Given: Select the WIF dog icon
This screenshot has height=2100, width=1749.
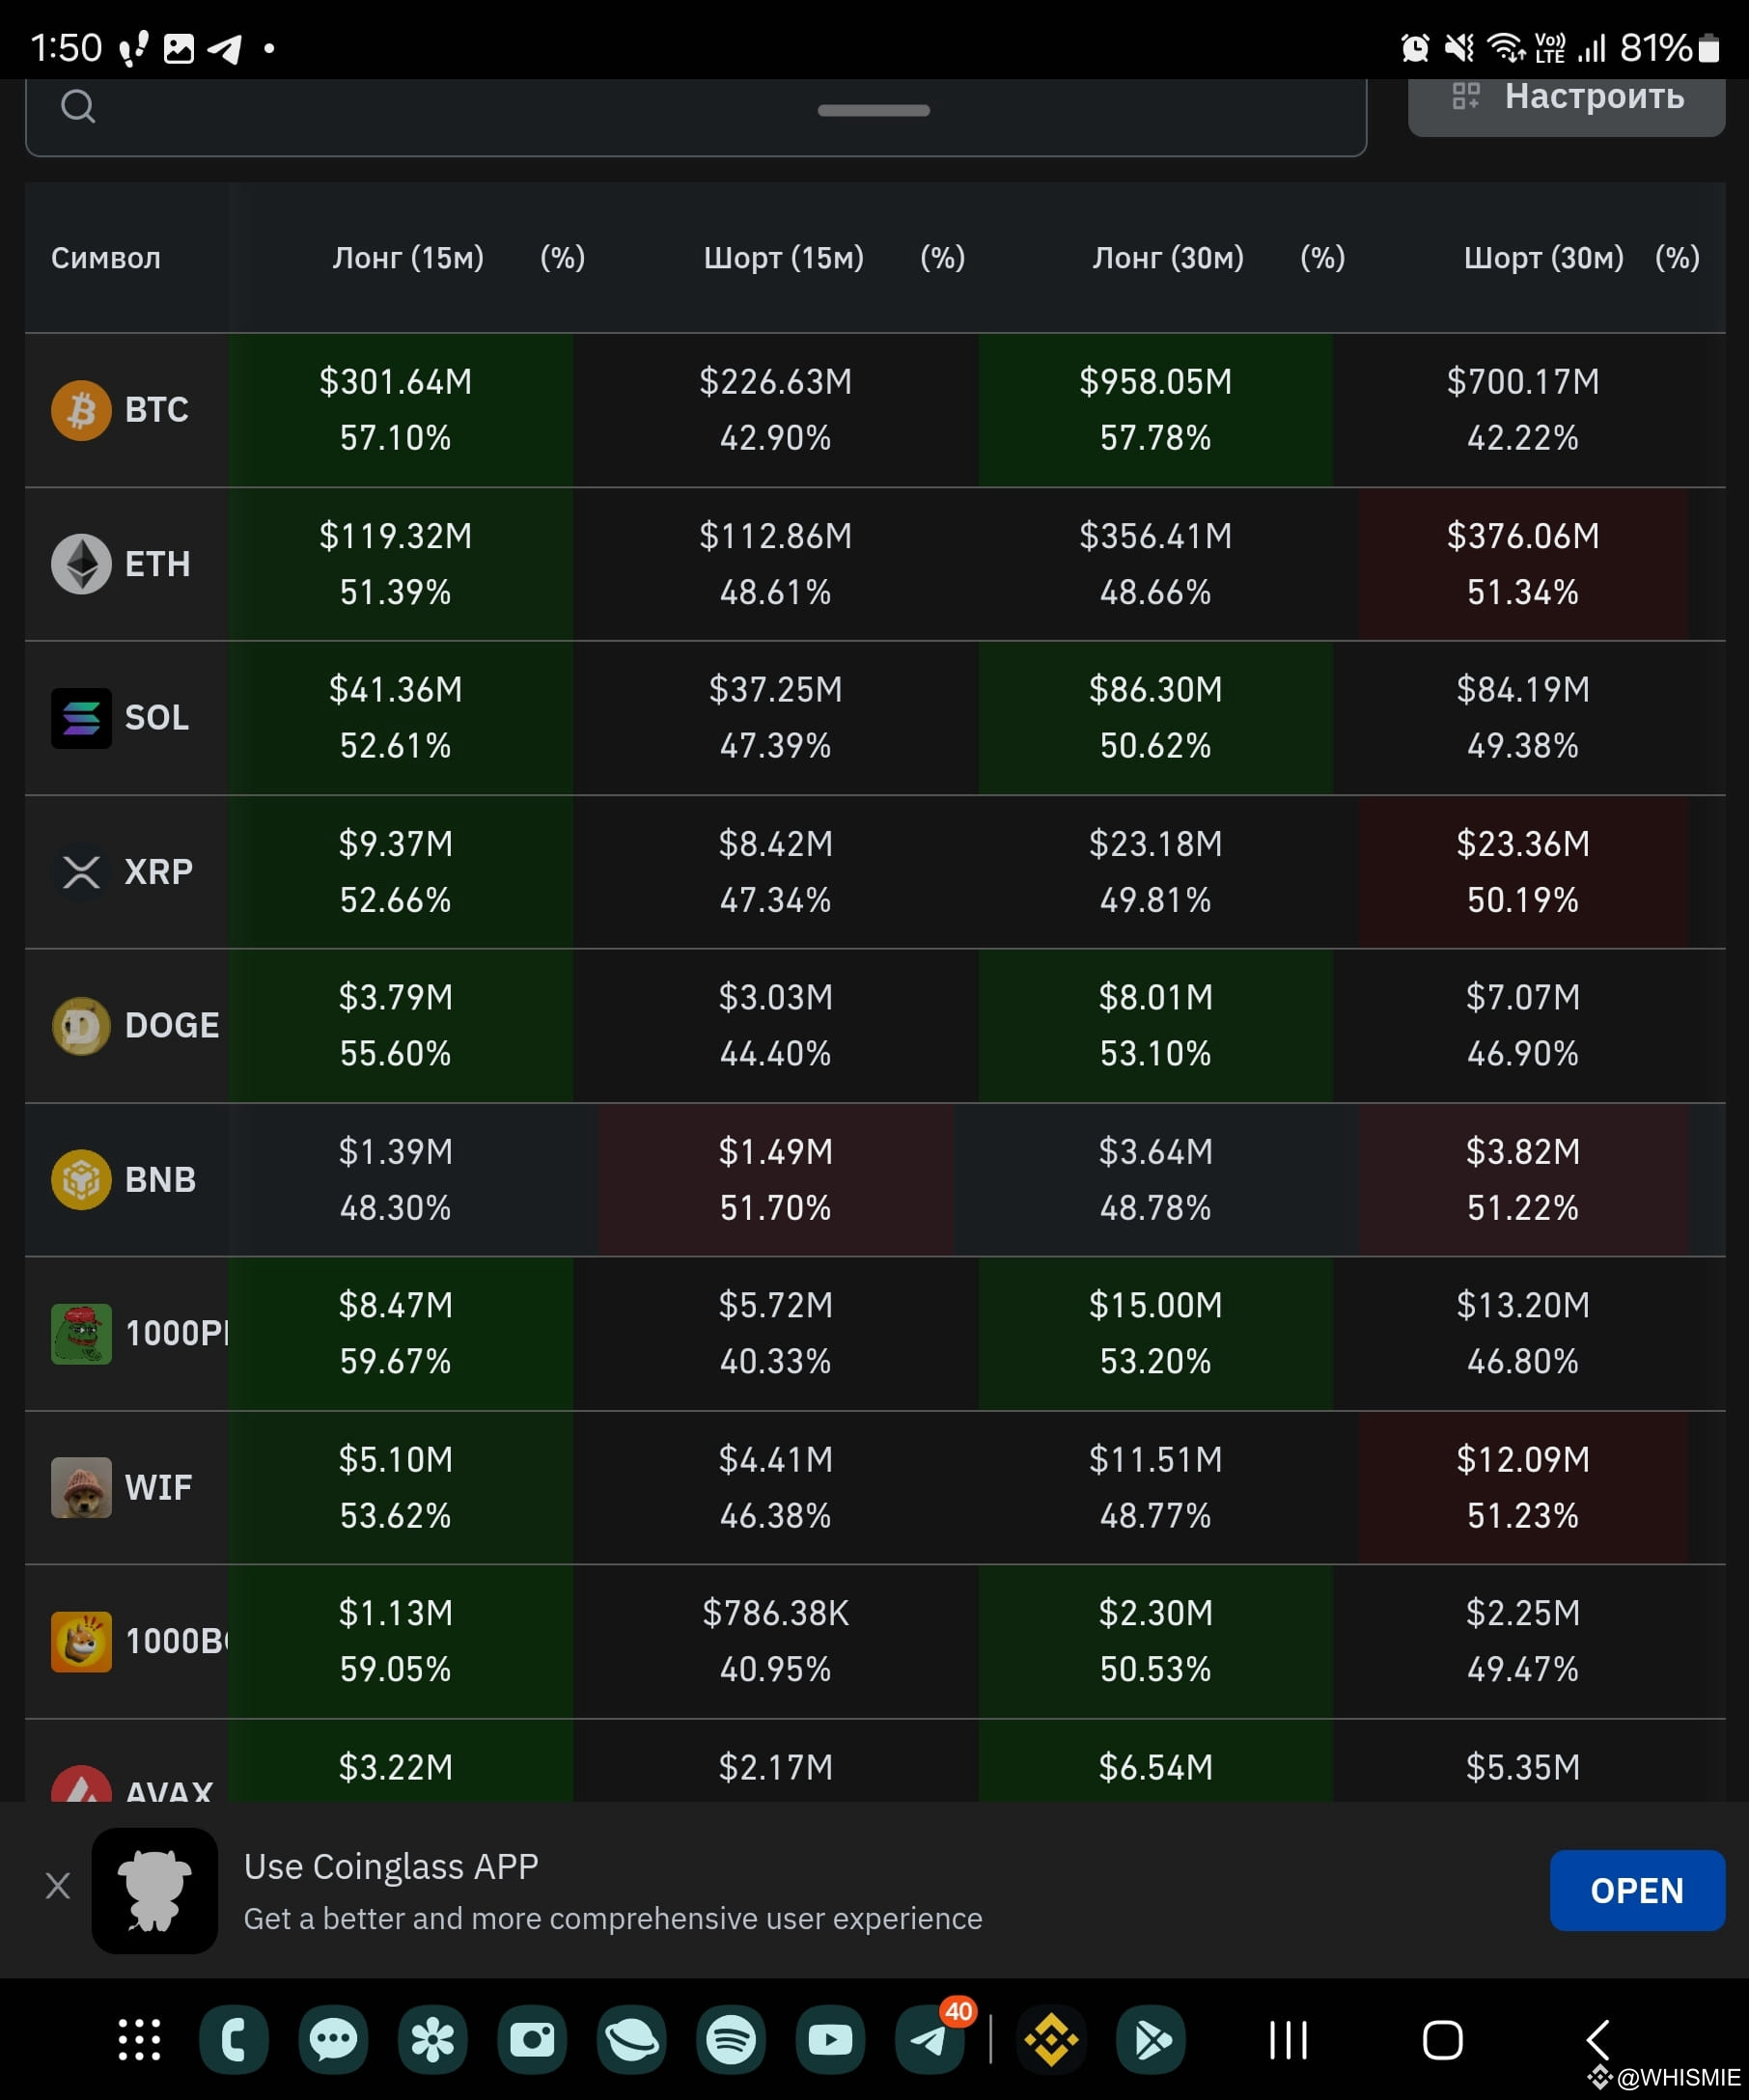Looking at the screenshot, I should pyautogui.click(x=81, y=1488).
